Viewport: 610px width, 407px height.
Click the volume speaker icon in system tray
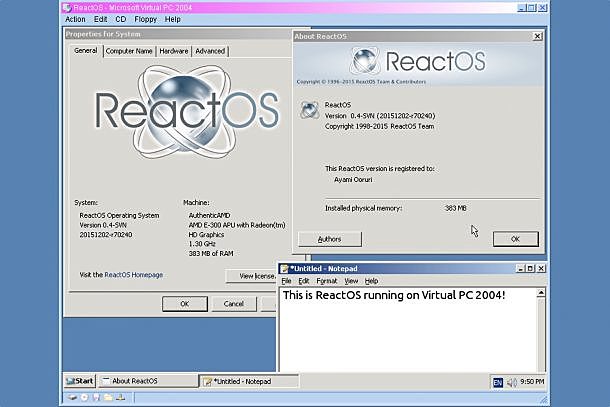coord(511,382)
